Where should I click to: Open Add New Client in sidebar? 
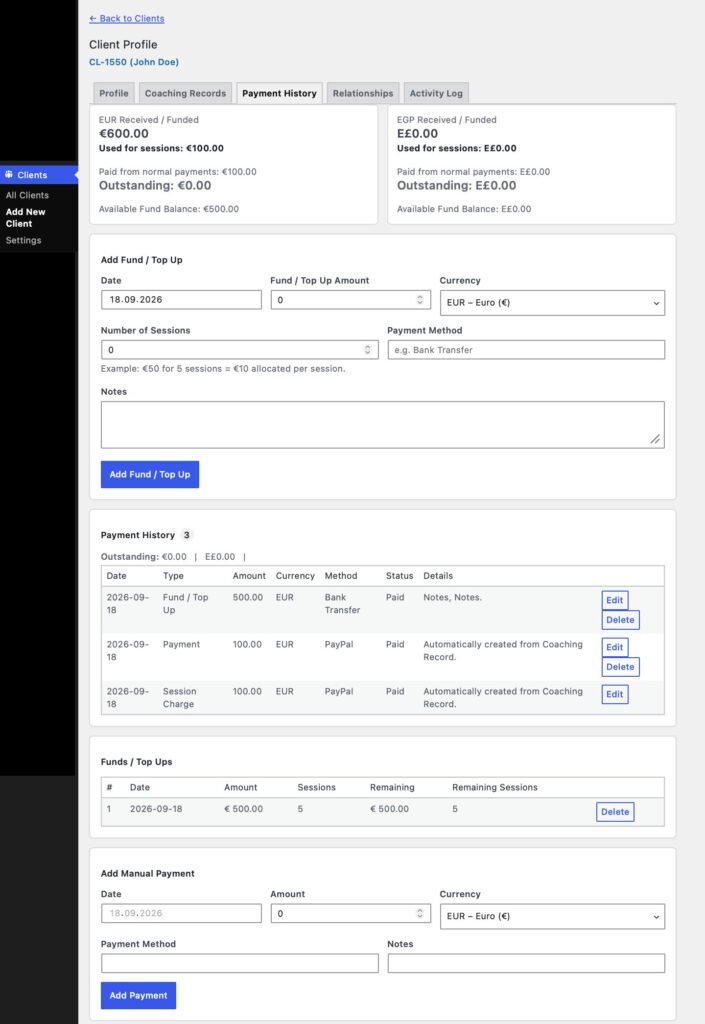pos(25,217)
